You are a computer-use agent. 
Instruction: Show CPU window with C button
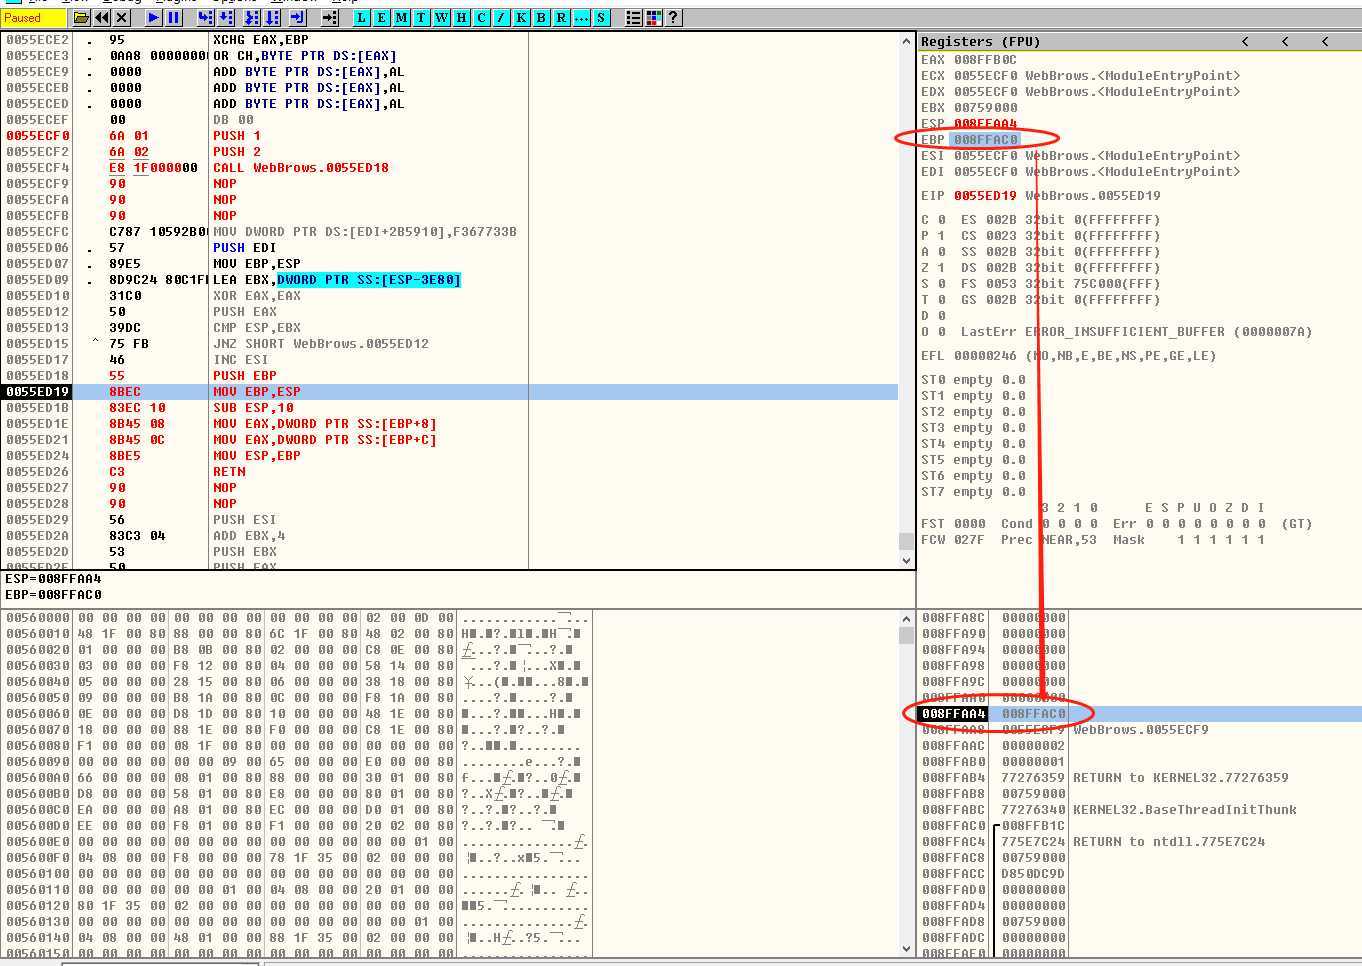coord(481,18)
